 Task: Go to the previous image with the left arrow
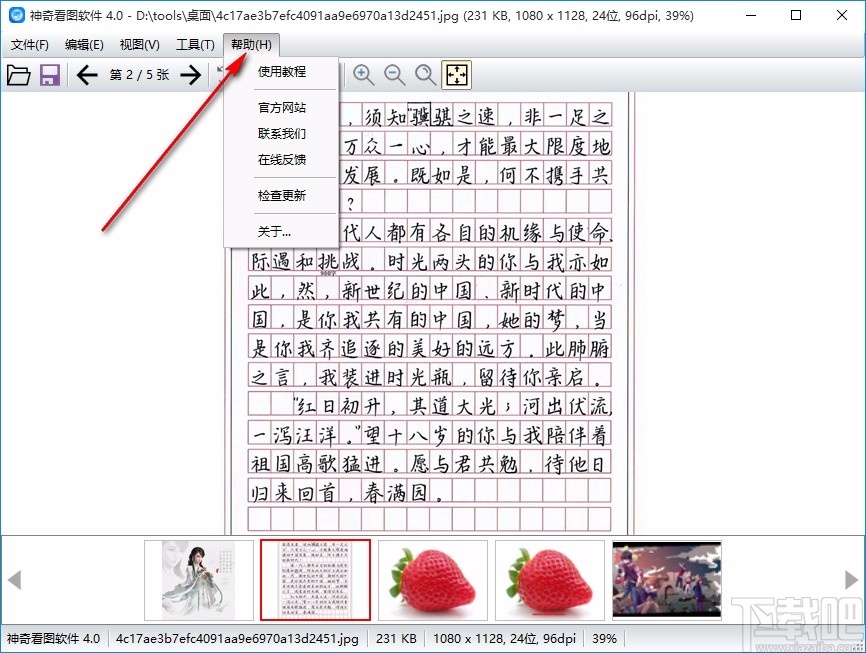coord(87,74)
